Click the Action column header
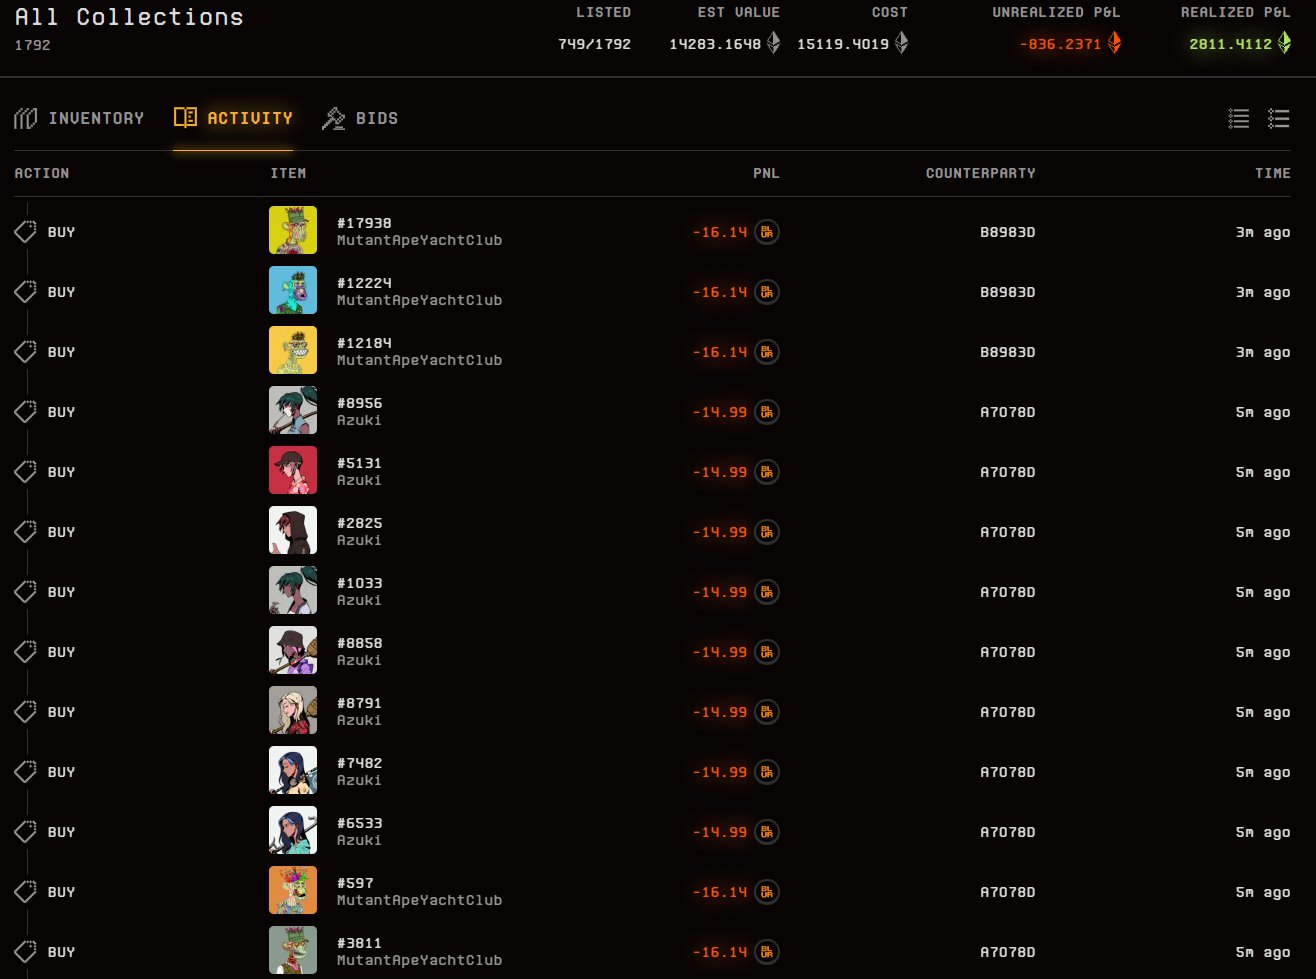 point(42,173)
